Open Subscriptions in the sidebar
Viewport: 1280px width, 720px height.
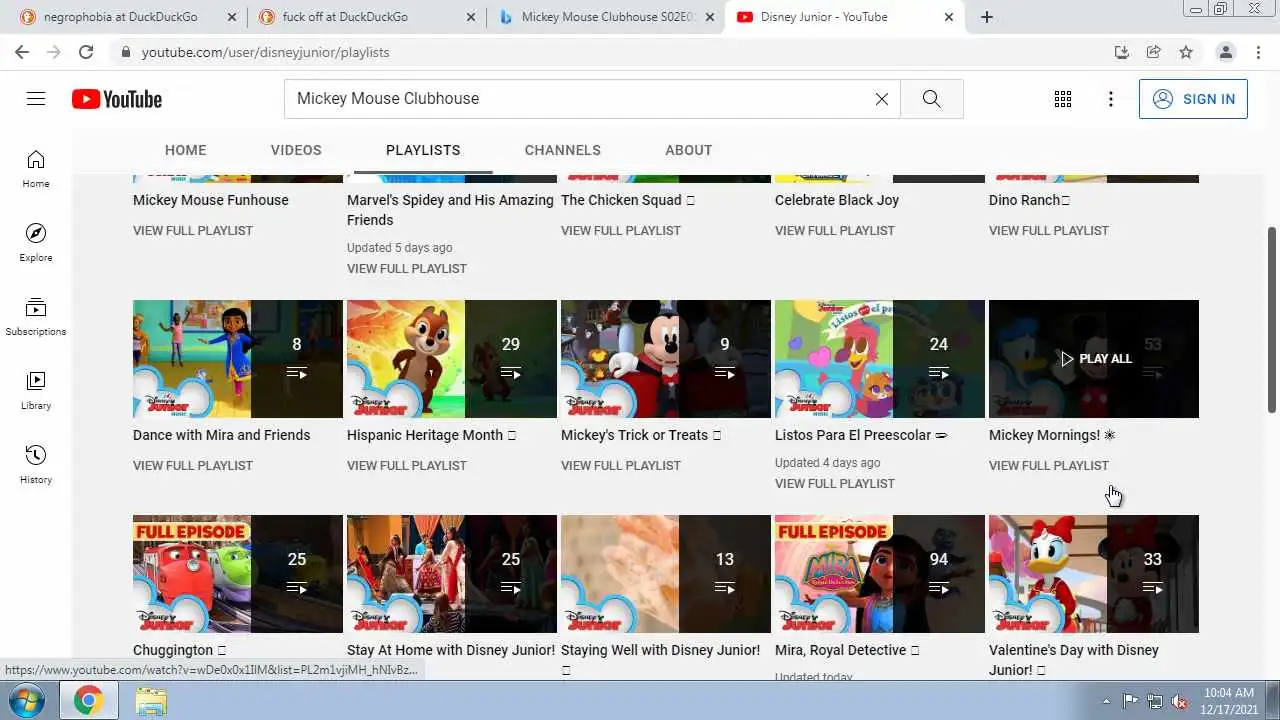[36, 317]
